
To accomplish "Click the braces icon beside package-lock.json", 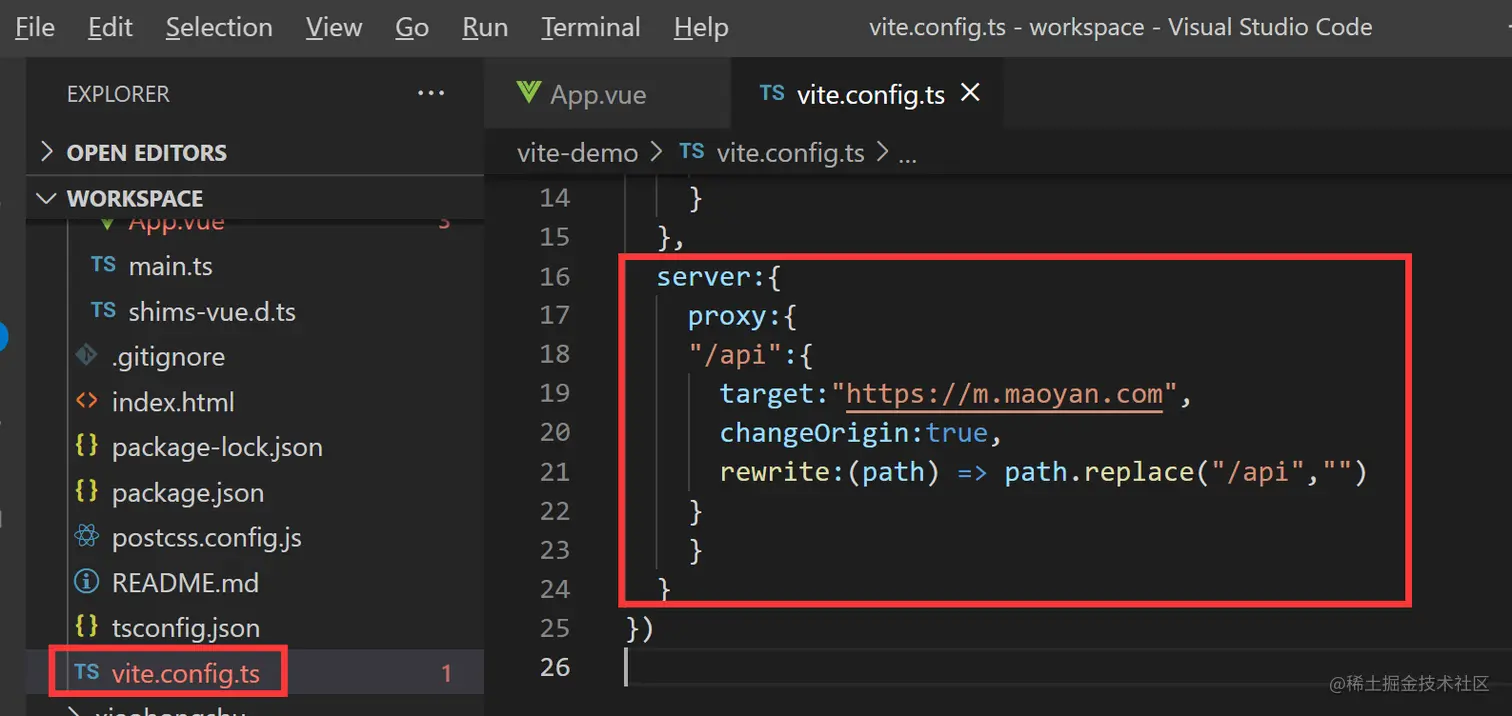I will tap(87, 446).
